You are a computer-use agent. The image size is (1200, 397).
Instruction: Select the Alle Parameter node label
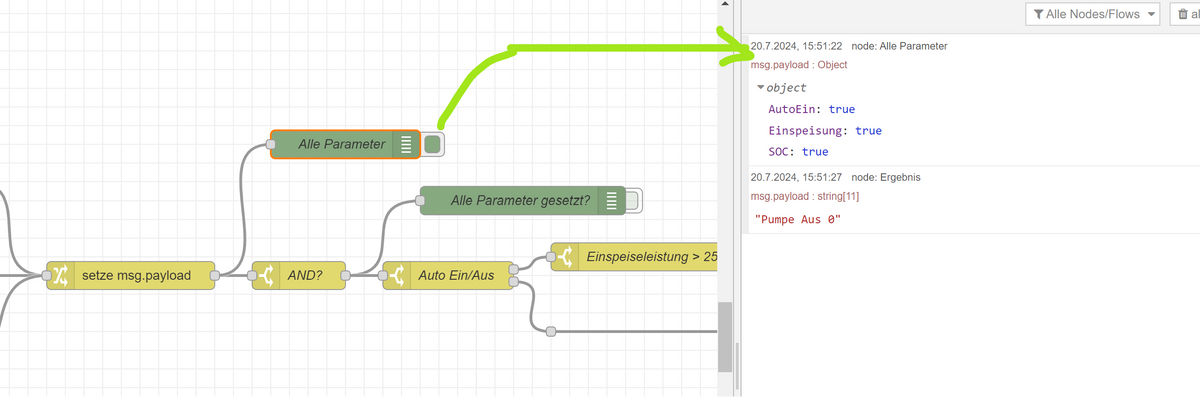(341, 144)
